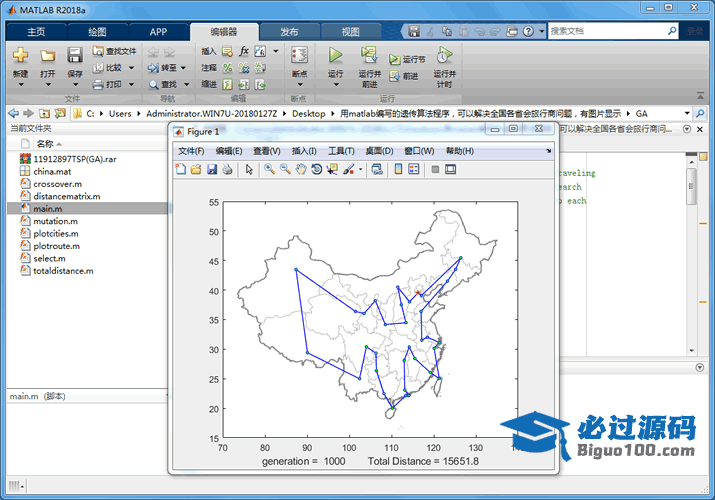Click the comment percent icon
Image resolution: width=715 pixels, height=500 pixels.
tap(228, 68)
